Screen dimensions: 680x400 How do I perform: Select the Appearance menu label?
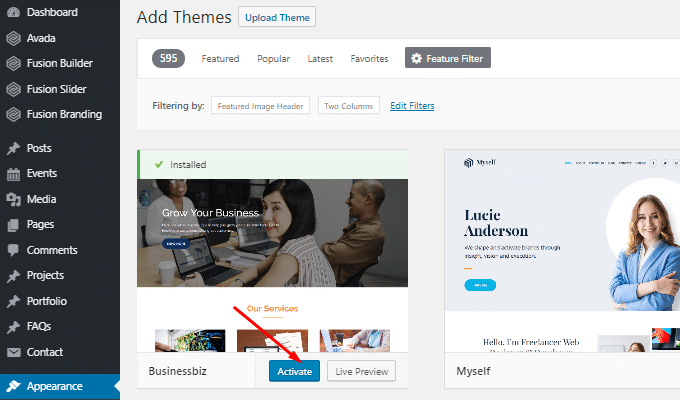coord(55,386)
